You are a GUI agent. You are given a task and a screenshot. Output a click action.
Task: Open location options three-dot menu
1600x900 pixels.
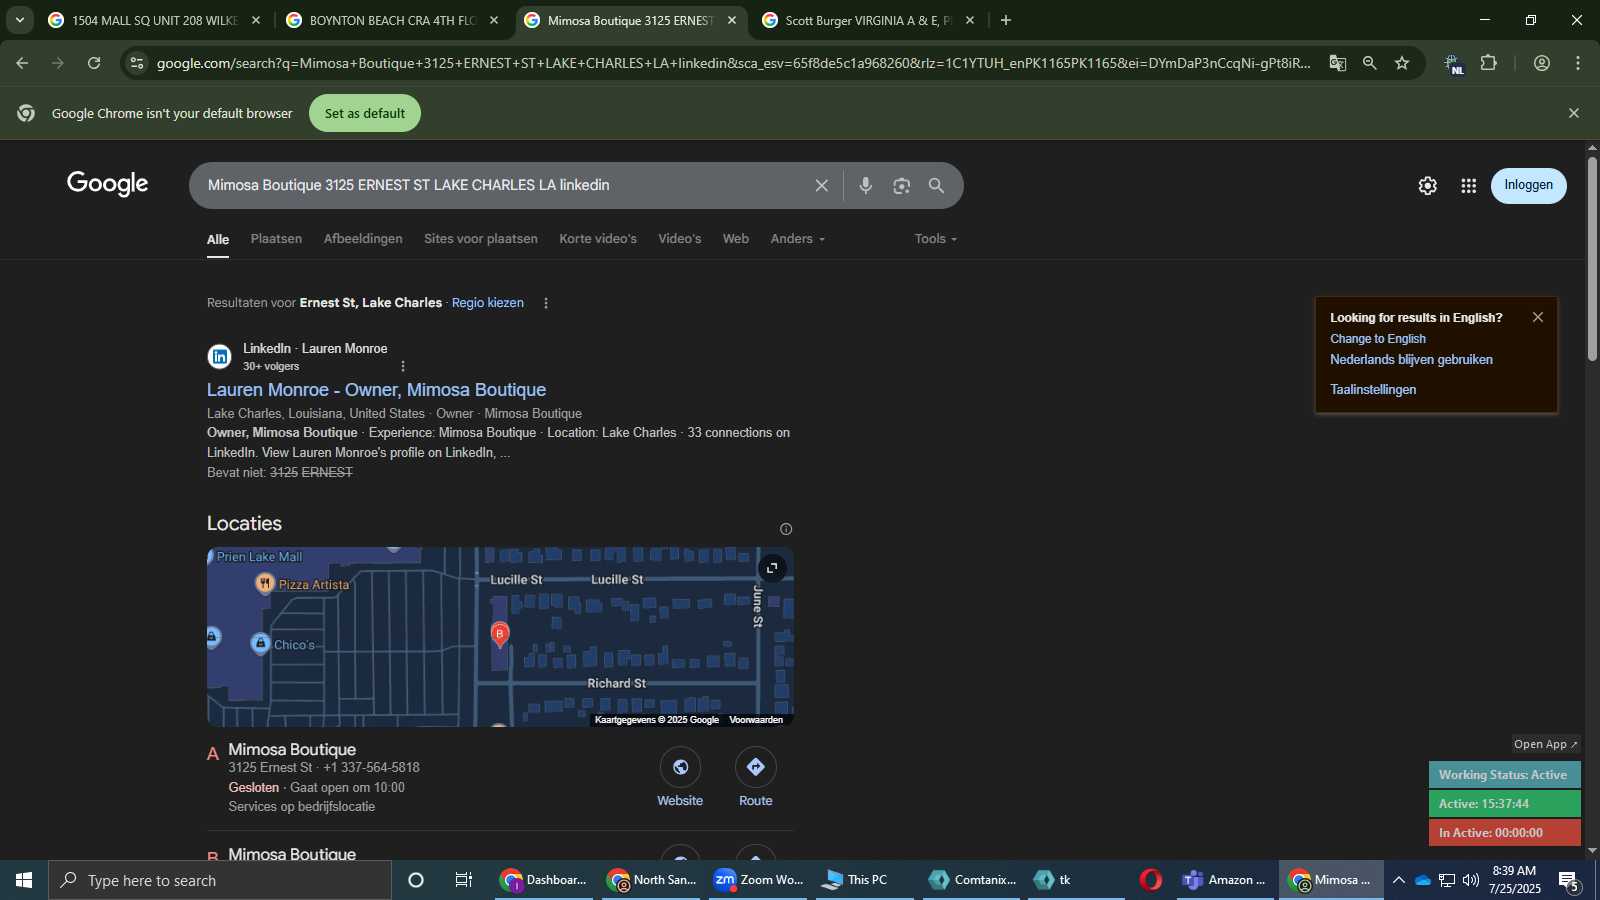pos(546,303)
